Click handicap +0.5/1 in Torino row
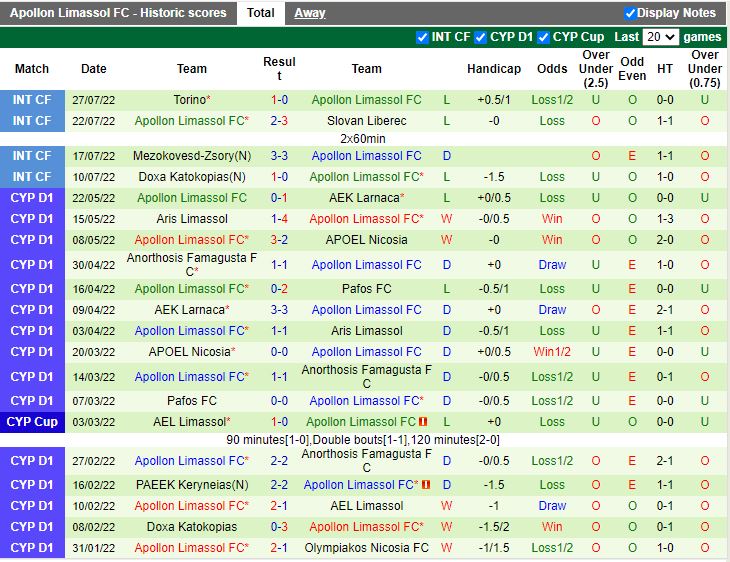The width and height of the screenshot is (730, 562). click(494, 100)
